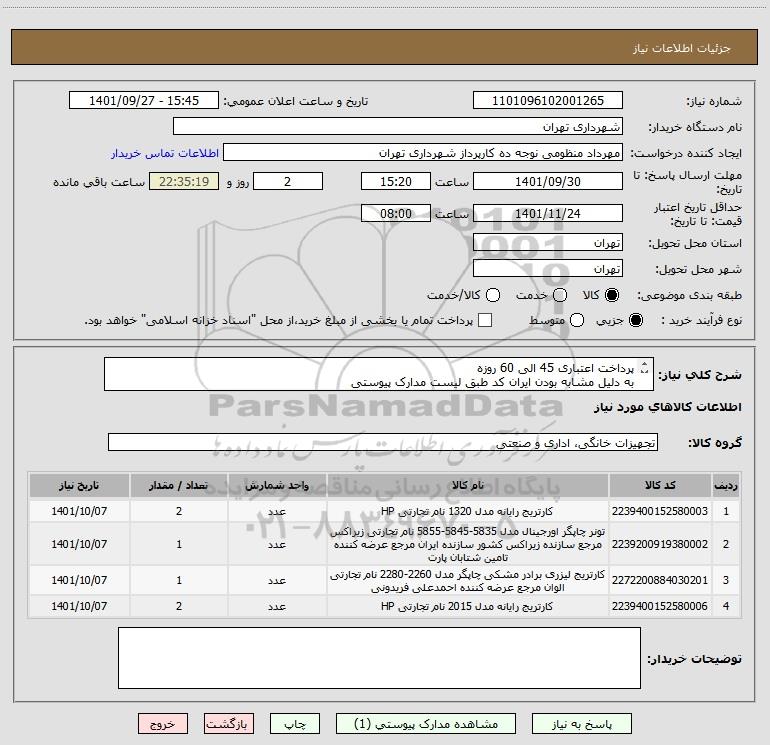The width and height of the screenshot is (770, 745).
Task: Open مشاهده مدارک پیوستی (1) button
Action: point(426,724)
